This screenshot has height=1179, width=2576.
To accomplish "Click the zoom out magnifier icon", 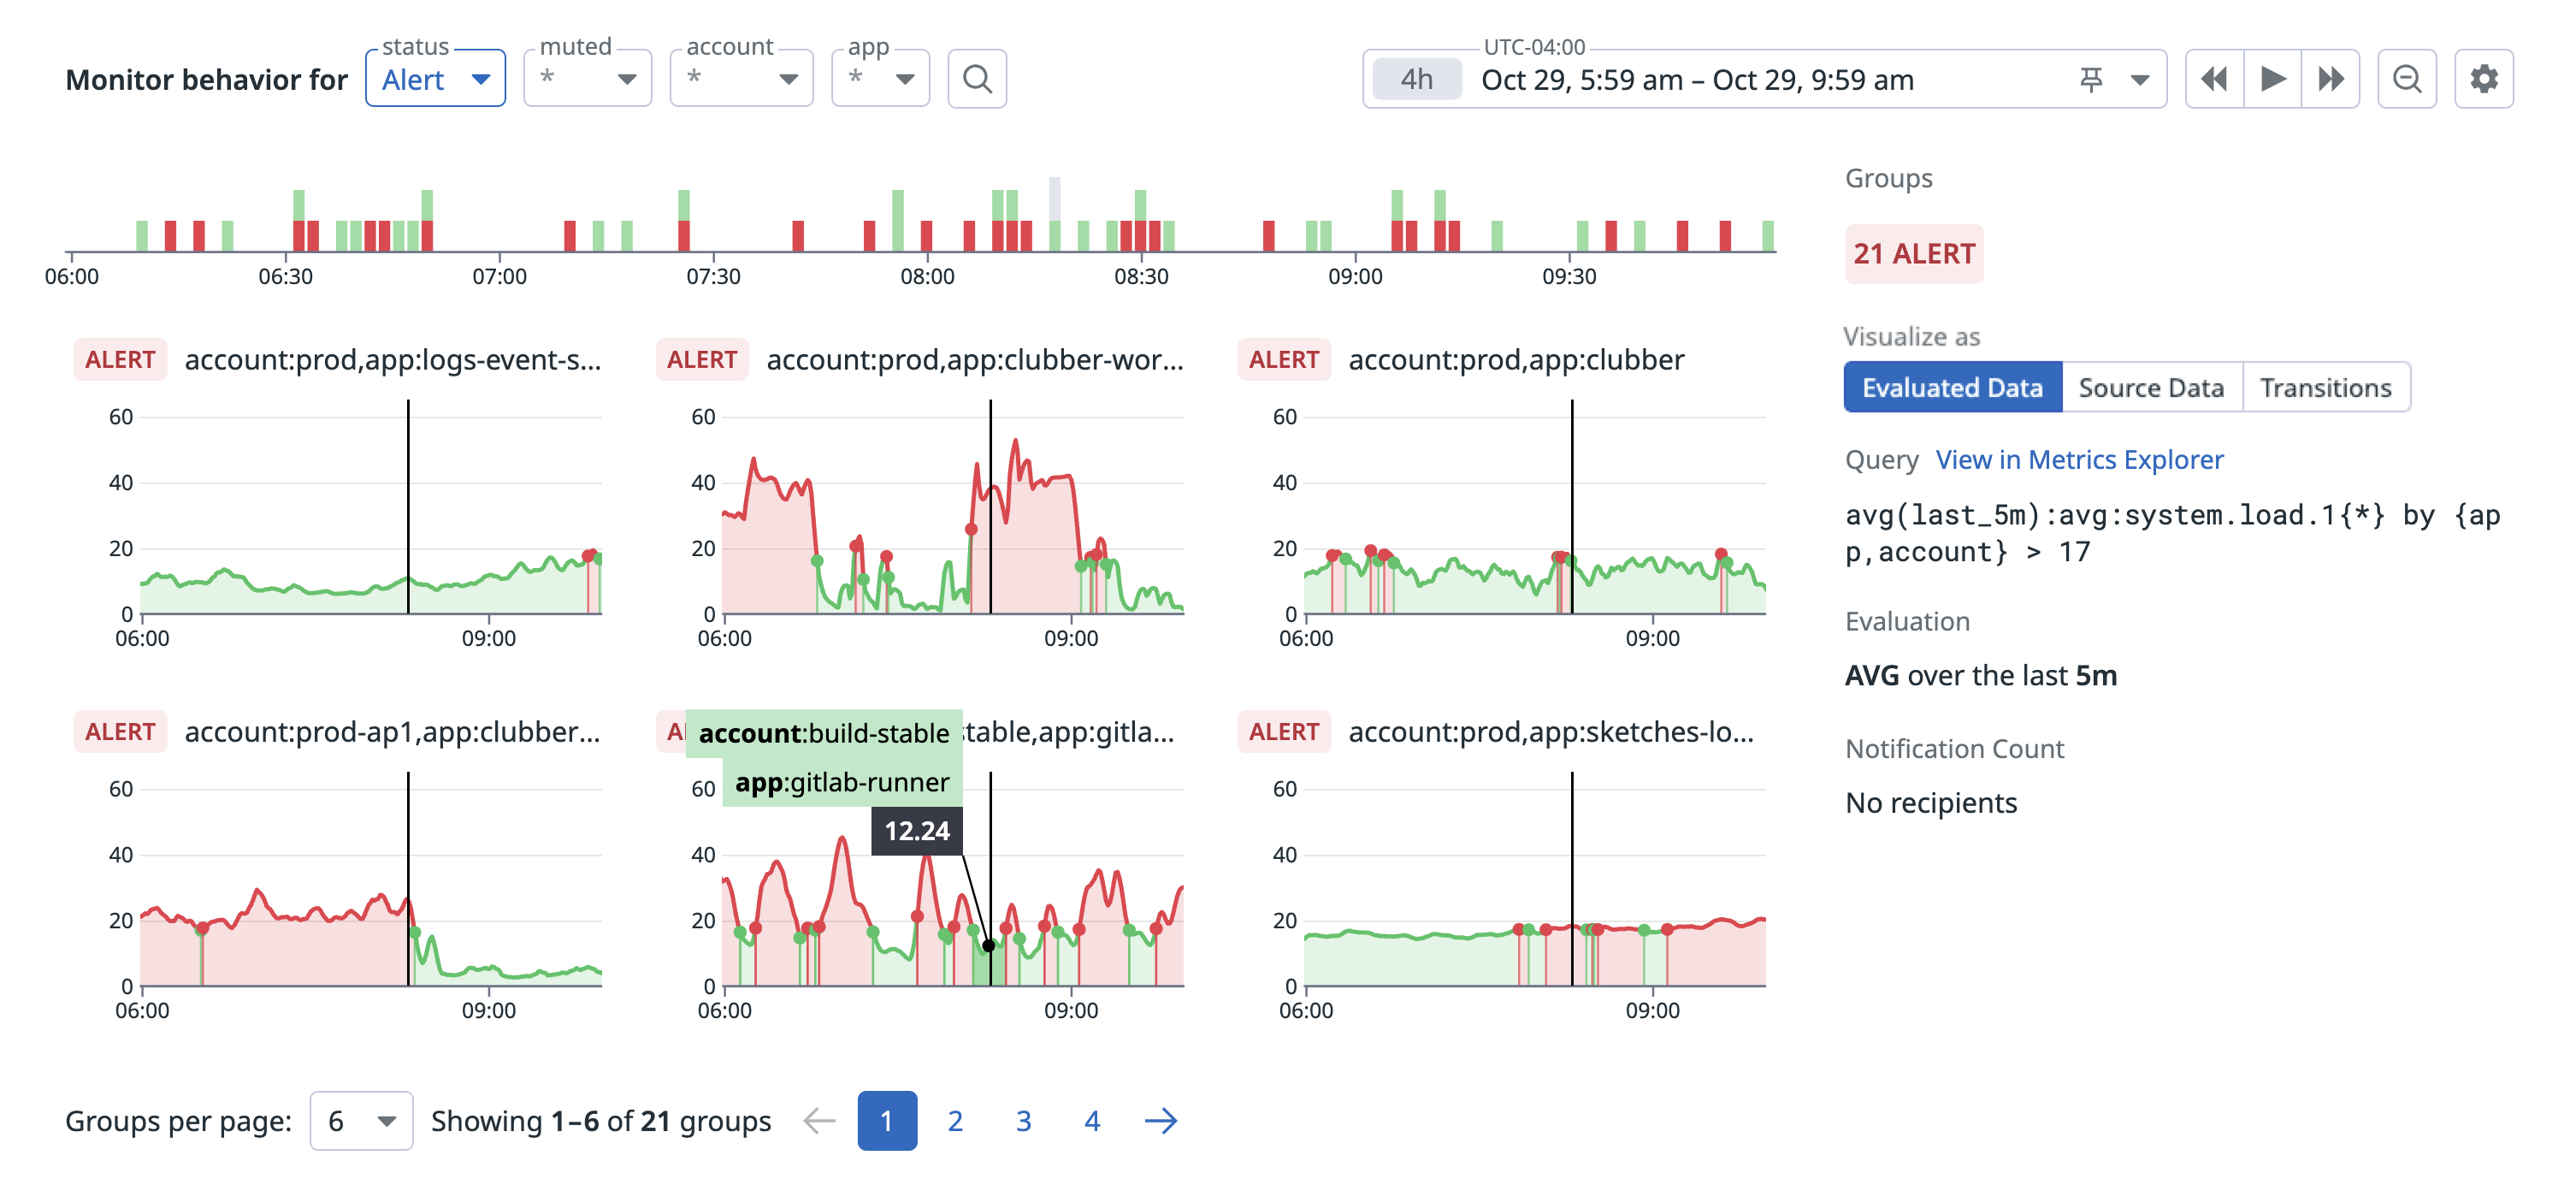I will click(x=2406, y=79).
